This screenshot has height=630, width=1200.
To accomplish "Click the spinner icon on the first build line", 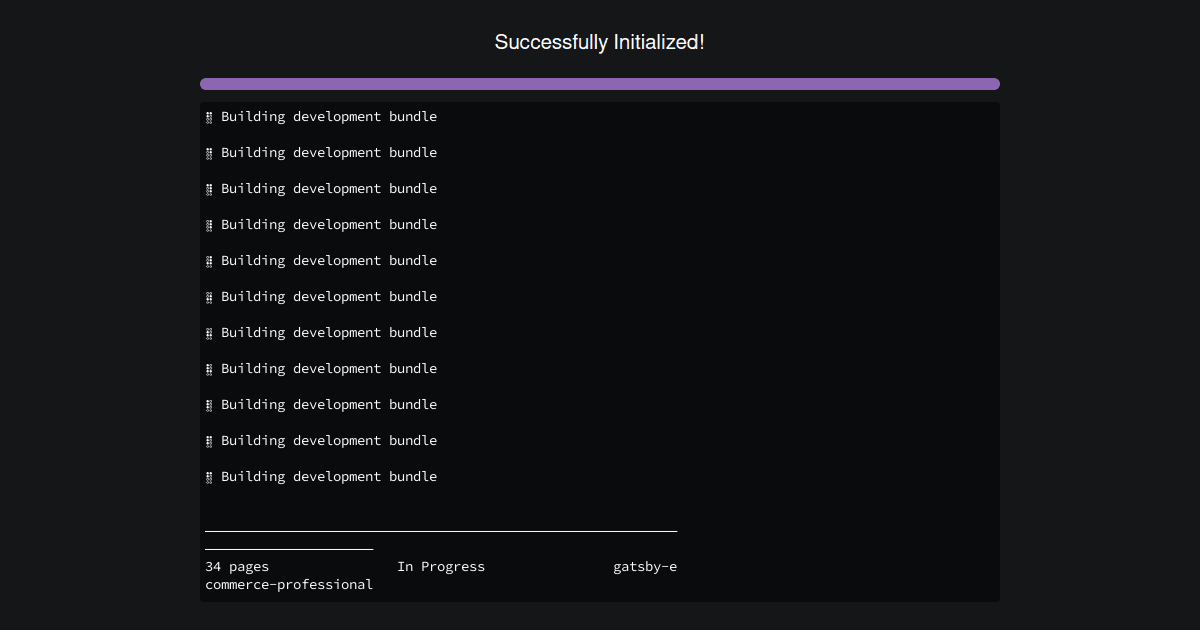I will [209, 117].
